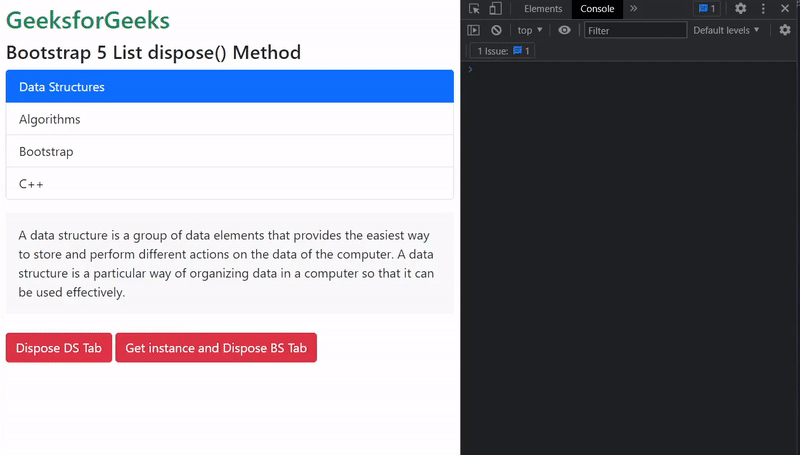The image size is (800, 455).
Task: Show the console sidebar panel
Action: [x=474, y=30]
